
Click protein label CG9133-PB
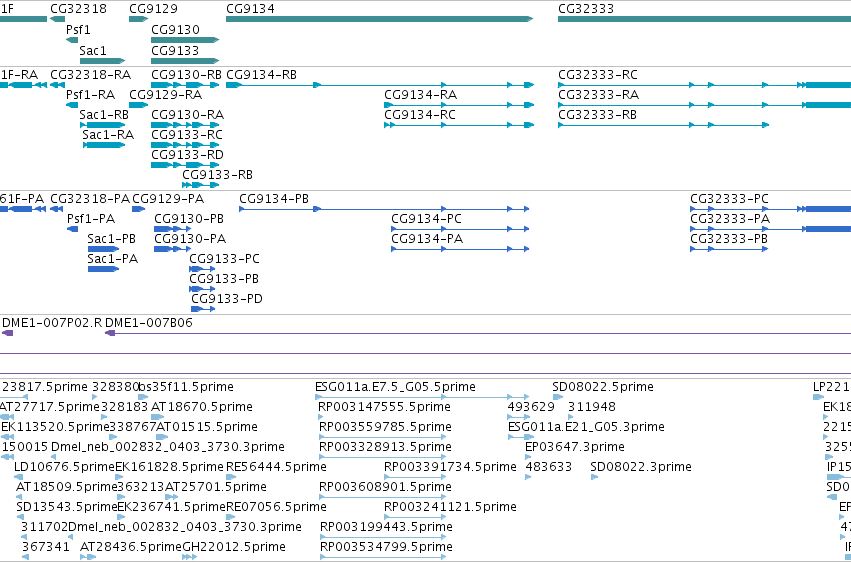tap(224, 279)
